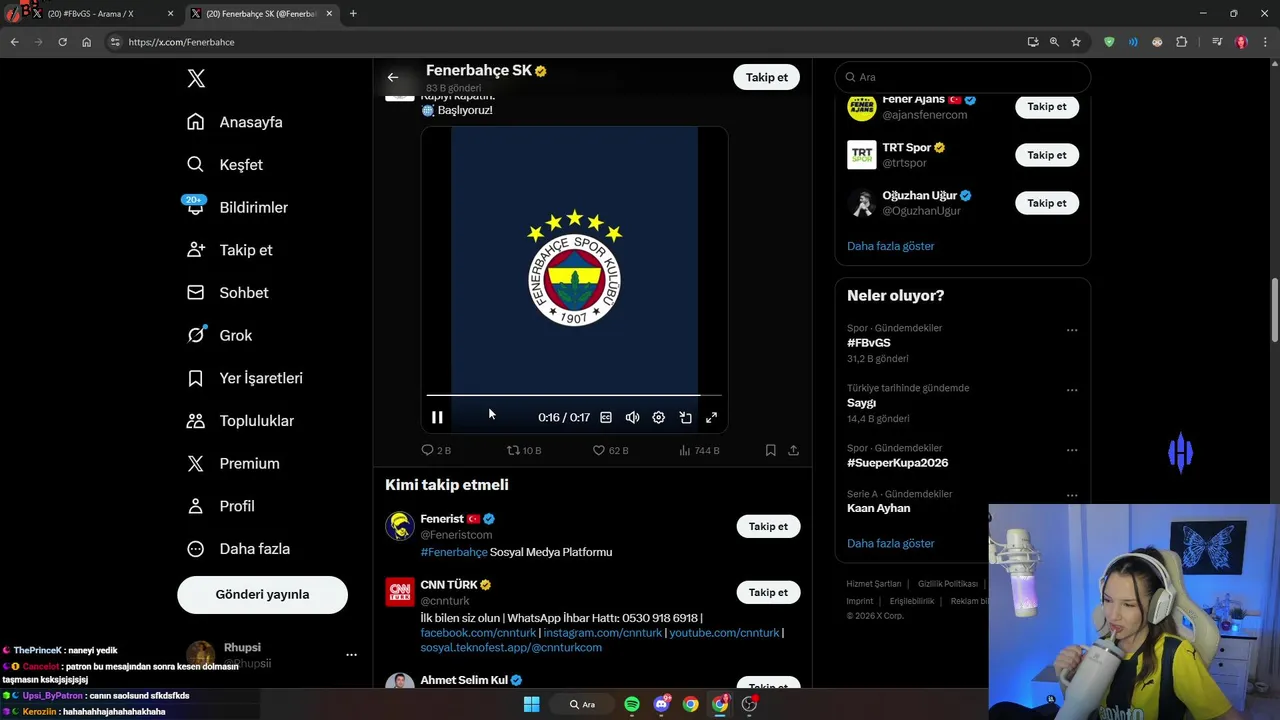1280x720 pixels.
Task: Follow Fener Ajans account
Action: (x=1047, y=107)
